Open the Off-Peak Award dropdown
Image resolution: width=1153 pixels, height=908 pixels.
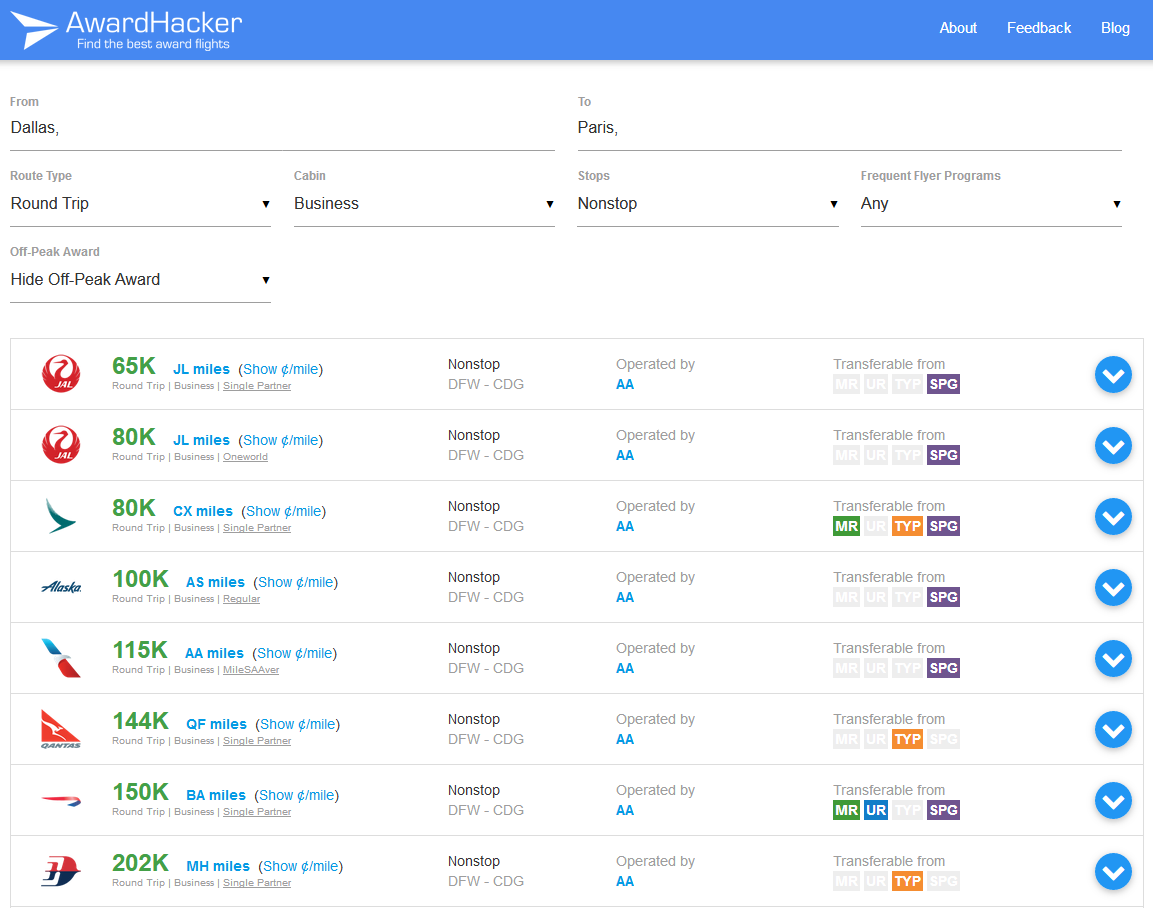click(x=140, y=279)
